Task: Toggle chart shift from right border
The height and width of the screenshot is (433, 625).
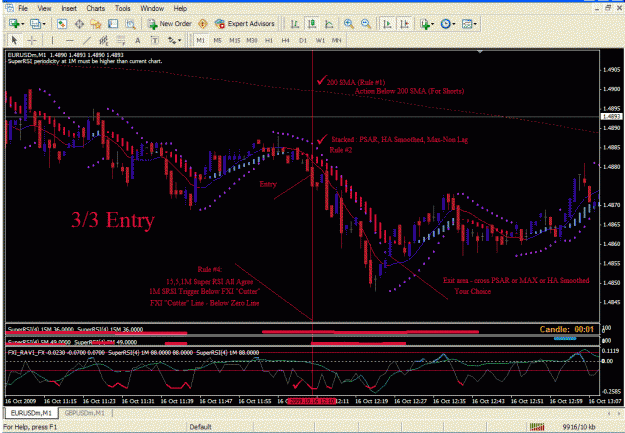Action: 404,24
